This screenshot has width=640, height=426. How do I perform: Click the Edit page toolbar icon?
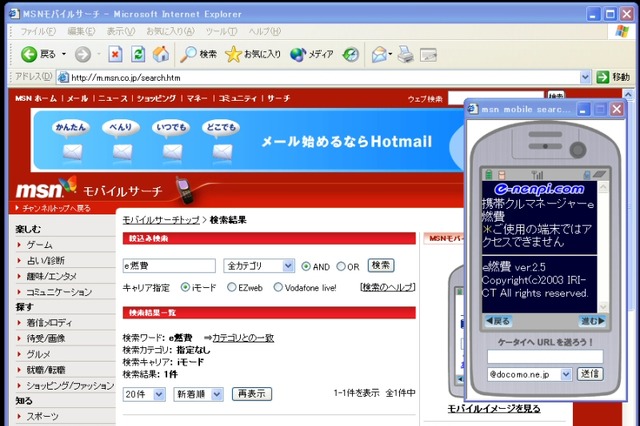click(429, 55)
